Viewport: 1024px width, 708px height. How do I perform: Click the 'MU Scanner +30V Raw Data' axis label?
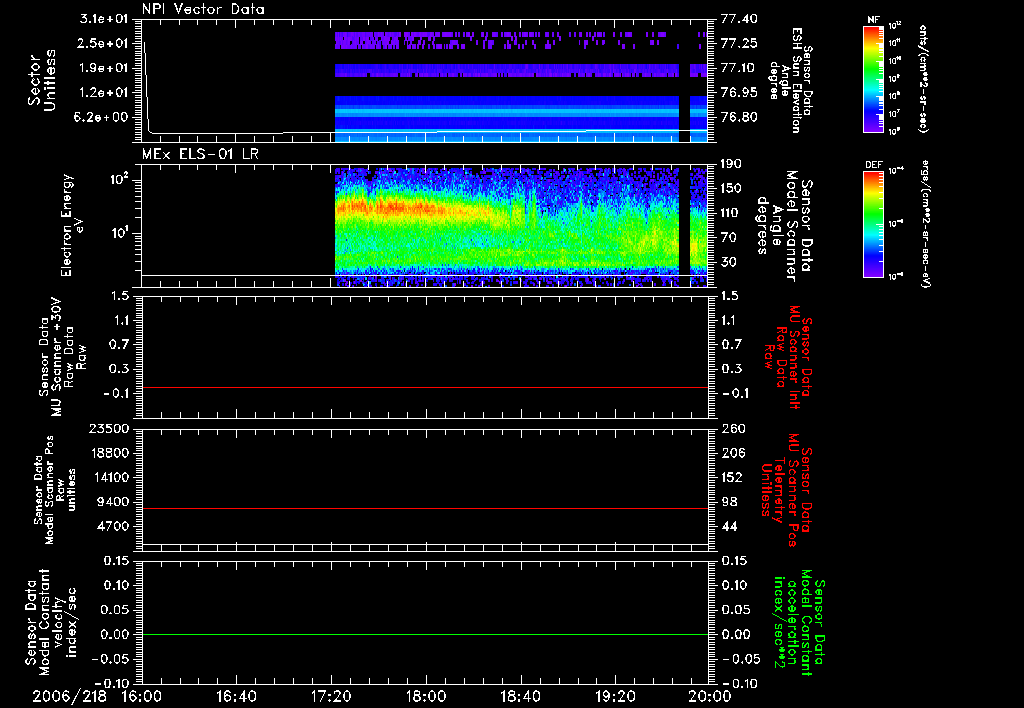click(62, 357)
